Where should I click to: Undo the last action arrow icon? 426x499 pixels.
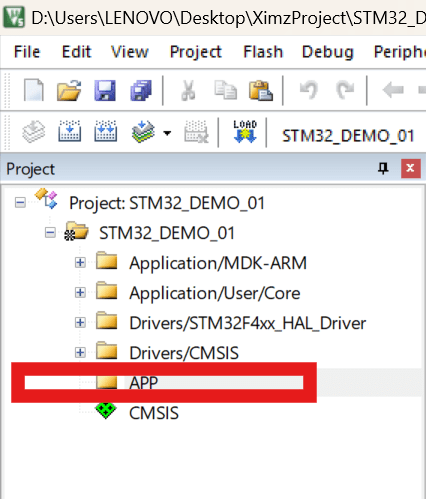click(x=309, y=90)
